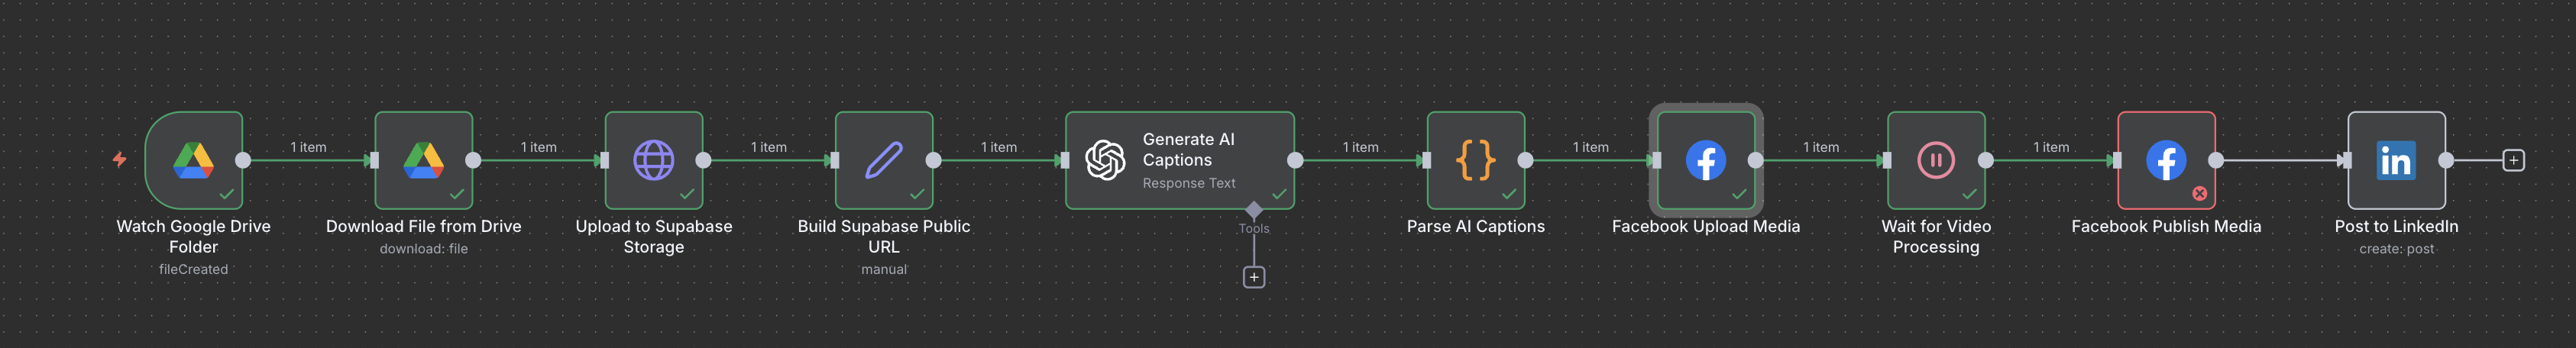Click the output connector of Generate AI Captions

tap(1295, 160)
